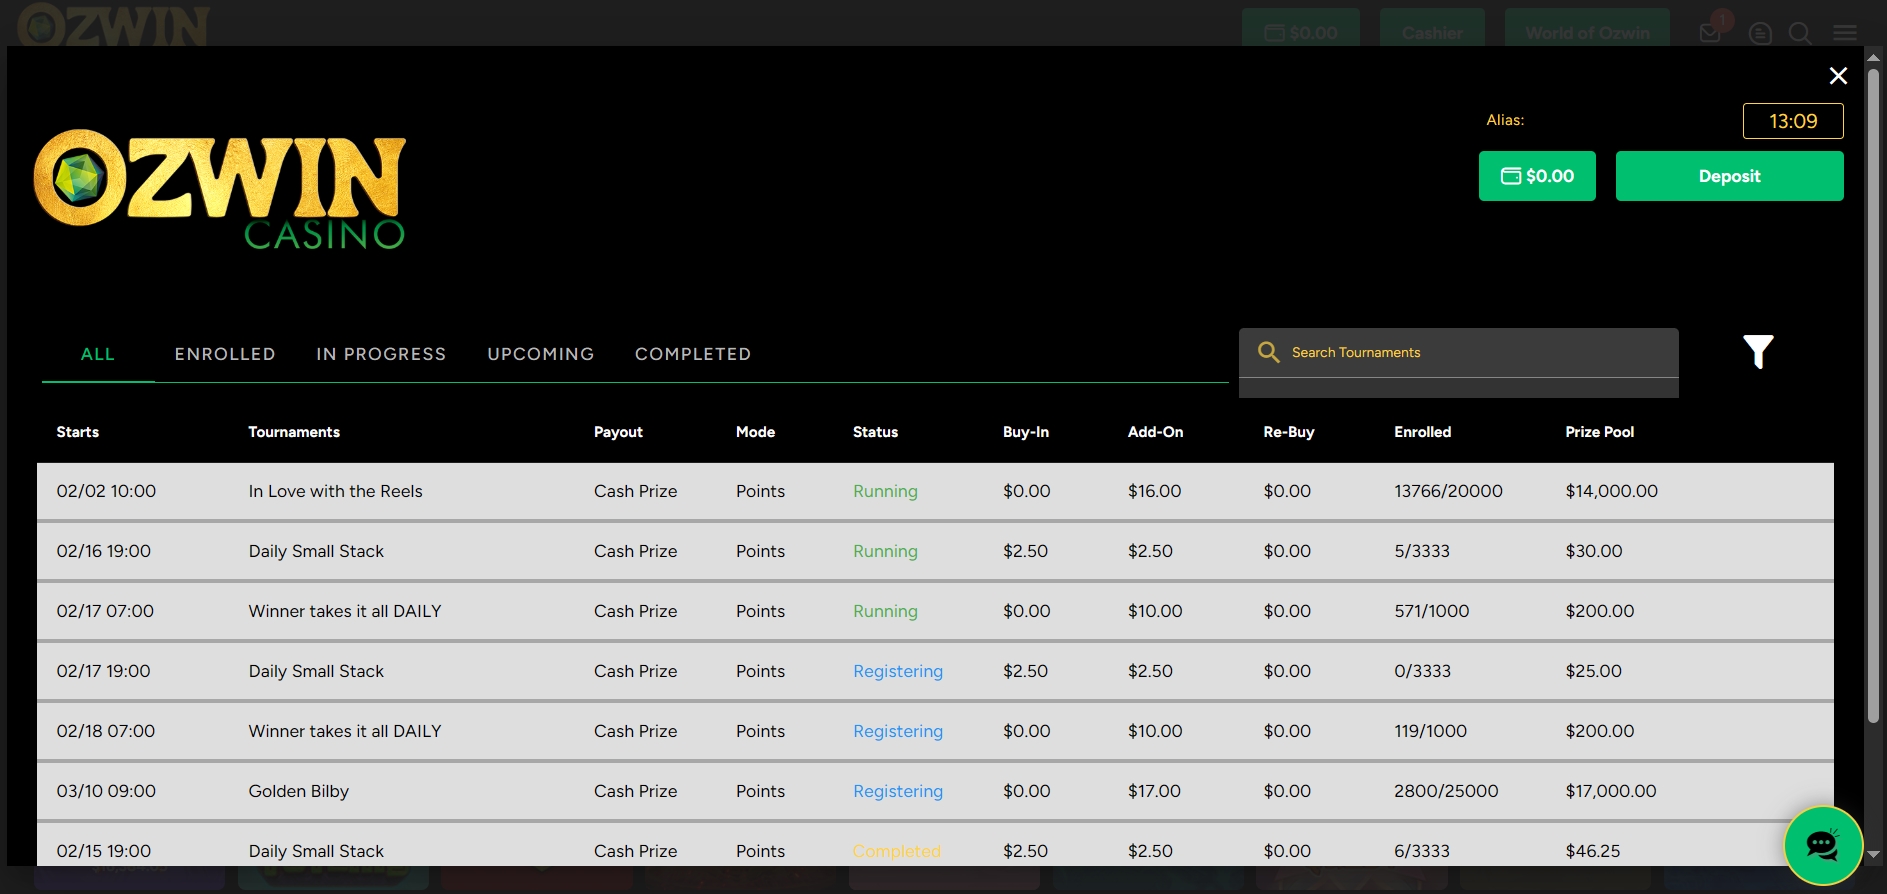The image size is (1887, 894).
Task: Click the $17,000.00 prize pool value
Action: point(1611,791)
